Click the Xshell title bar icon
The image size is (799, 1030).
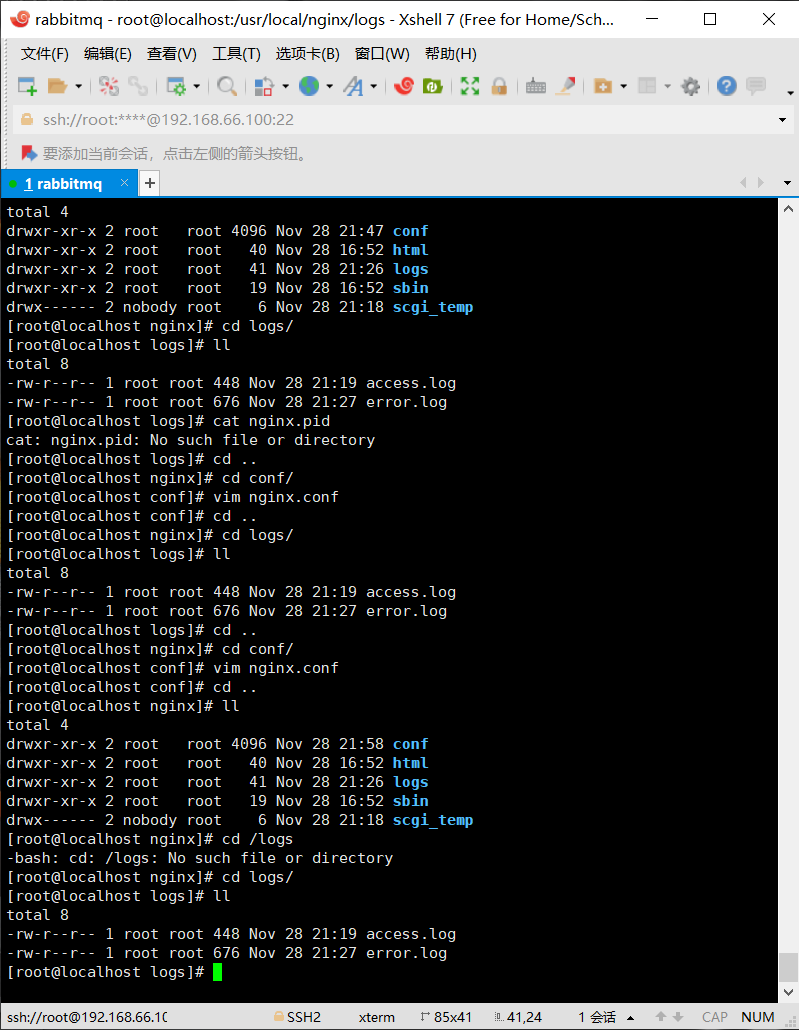[x=20, y=19]
